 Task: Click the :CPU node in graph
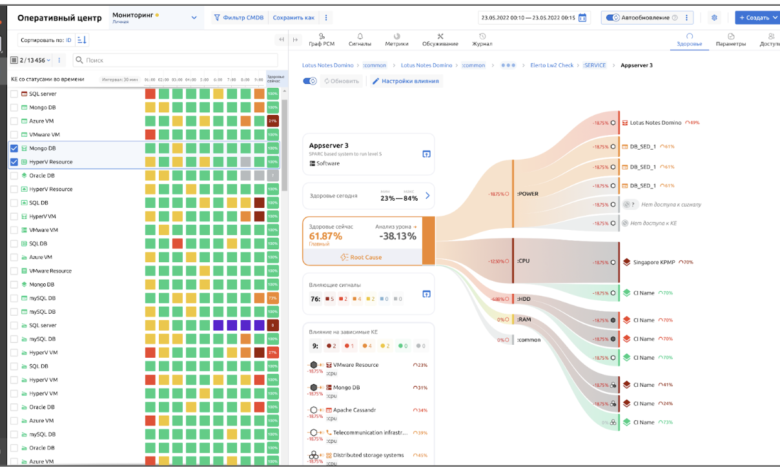(523, 261)
